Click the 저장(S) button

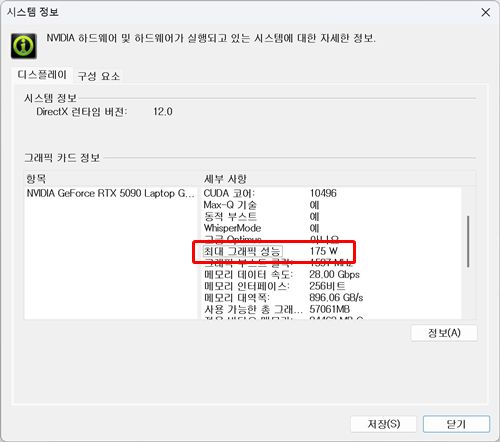pos(383,424)
